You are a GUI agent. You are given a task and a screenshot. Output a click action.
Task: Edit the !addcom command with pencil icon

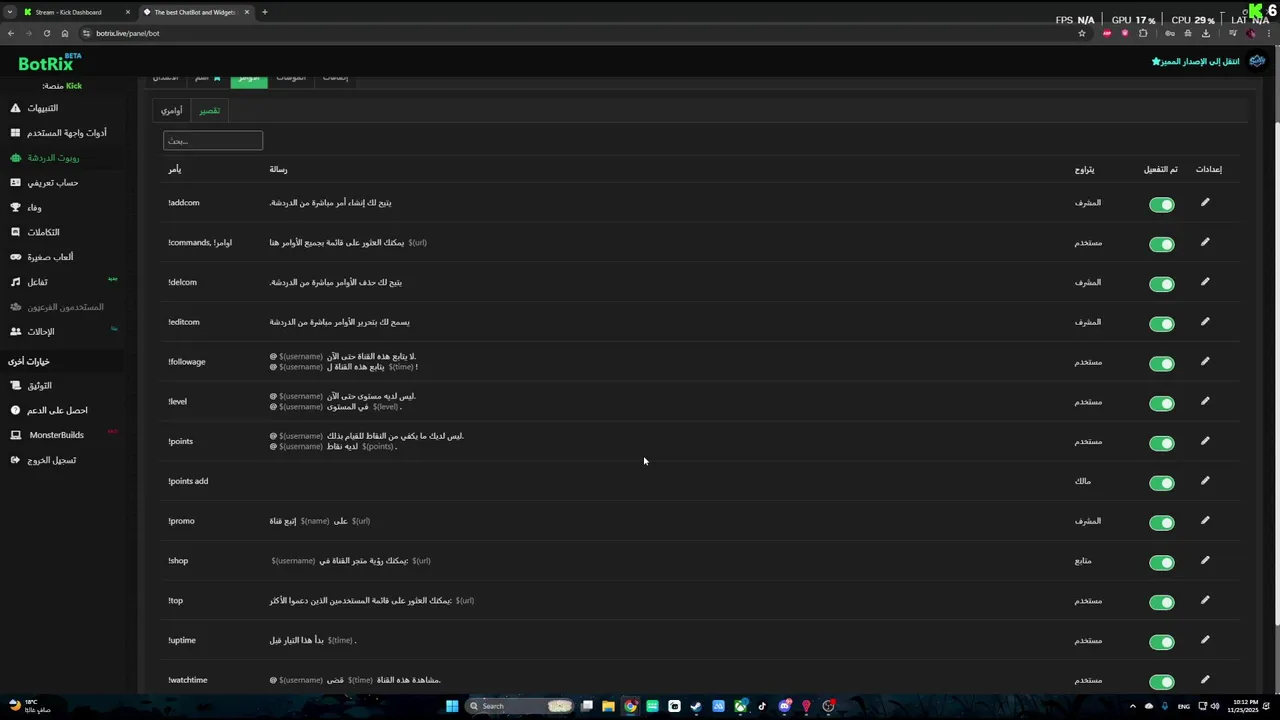(1205, 202)
